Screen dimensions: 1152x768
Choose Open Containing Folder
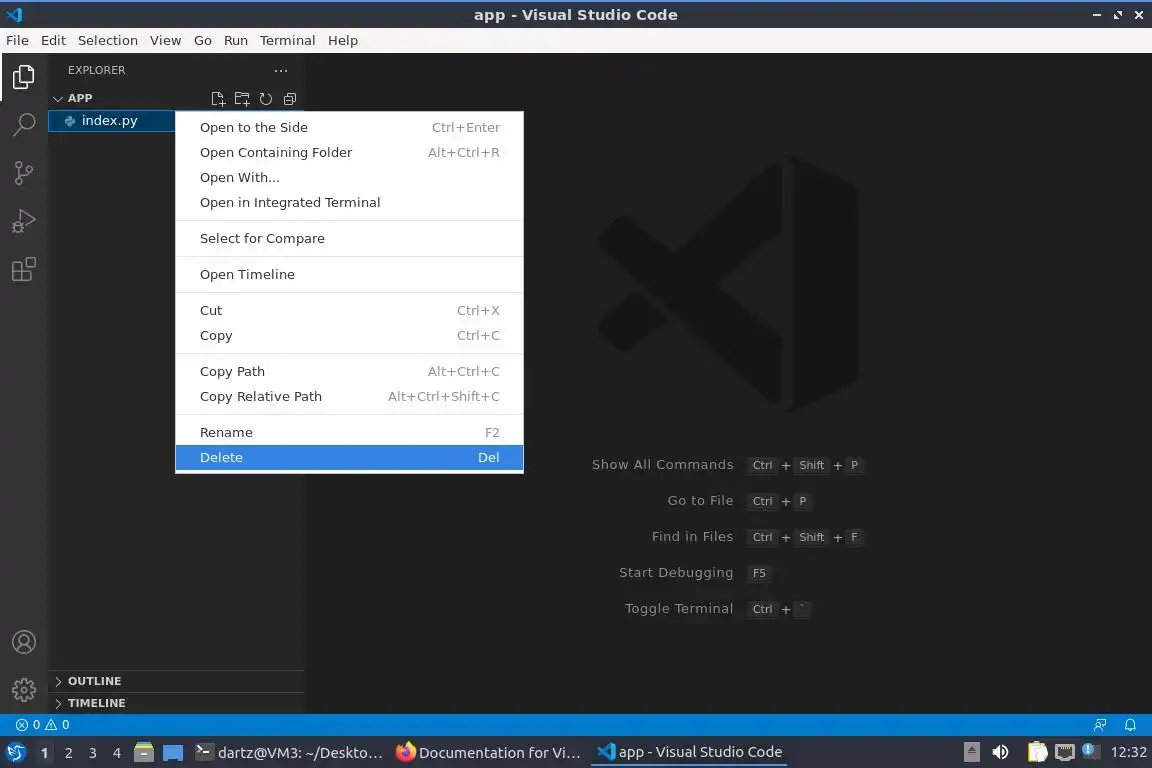tap(350, 152)
